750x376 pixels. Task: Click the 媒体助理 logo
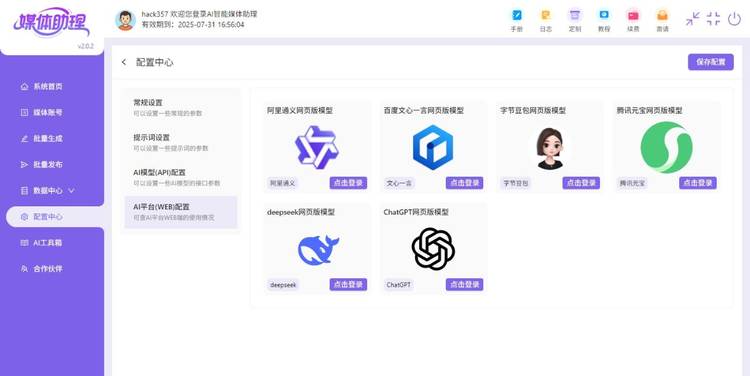point(51,22)
